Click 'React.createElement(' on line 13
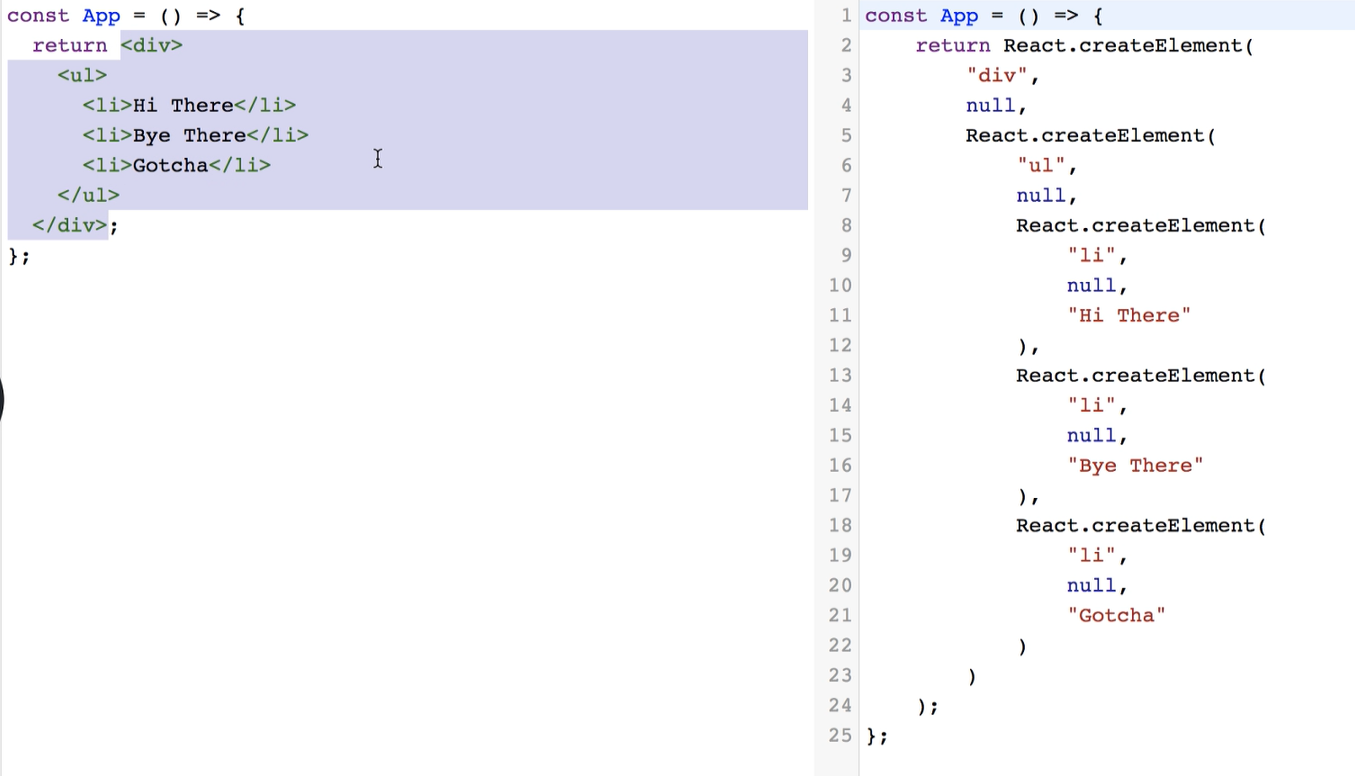The width and height of the screenshot is (1355, 776). tap(1141, 375)
